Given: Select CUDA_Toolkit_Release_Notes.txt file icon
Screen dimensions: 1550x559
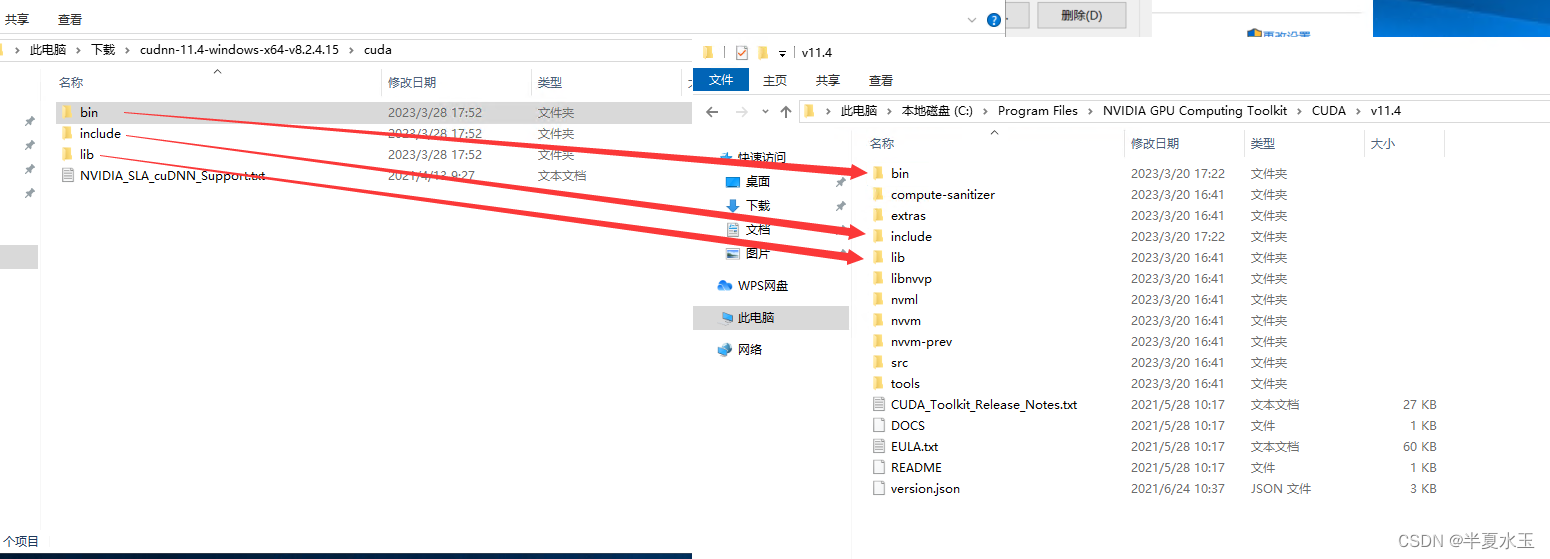Looking at the screenshot, I should [878, 404].
